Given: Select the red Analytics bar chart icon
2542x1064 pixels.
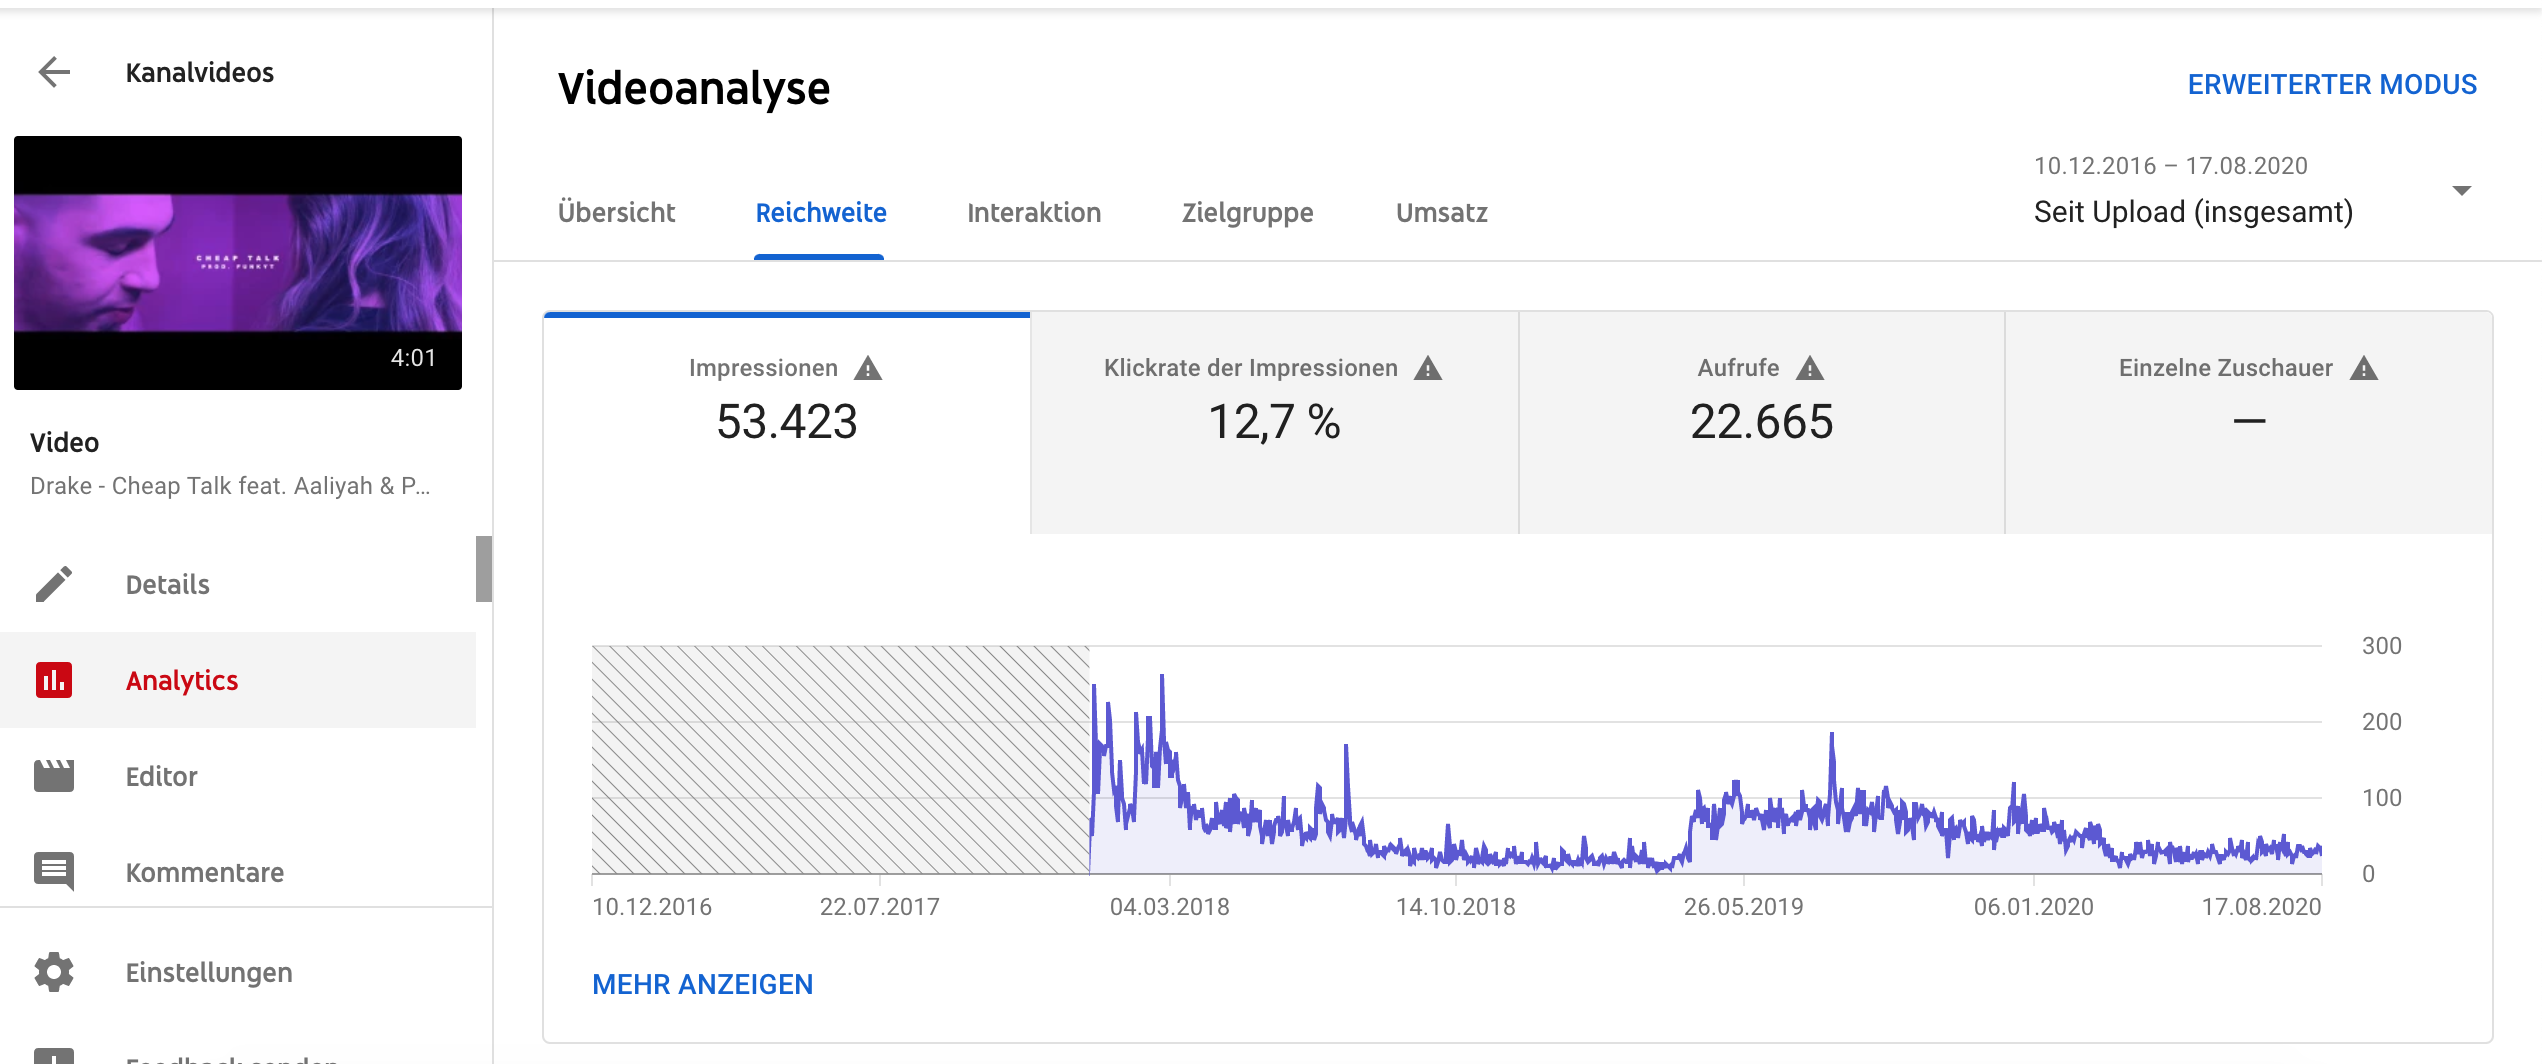Looking at the screenshot, I should point(54,680).
